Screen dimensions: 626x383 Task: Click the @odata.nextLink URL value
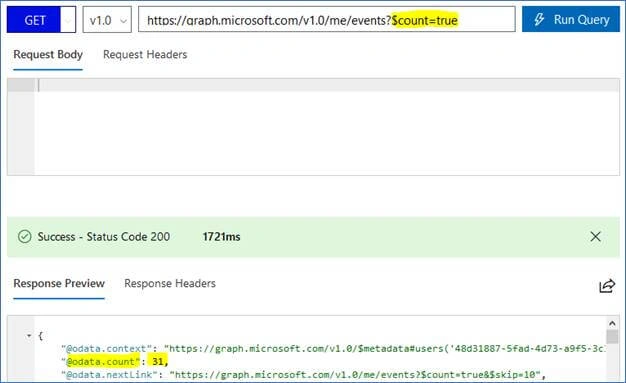[355, 375]
